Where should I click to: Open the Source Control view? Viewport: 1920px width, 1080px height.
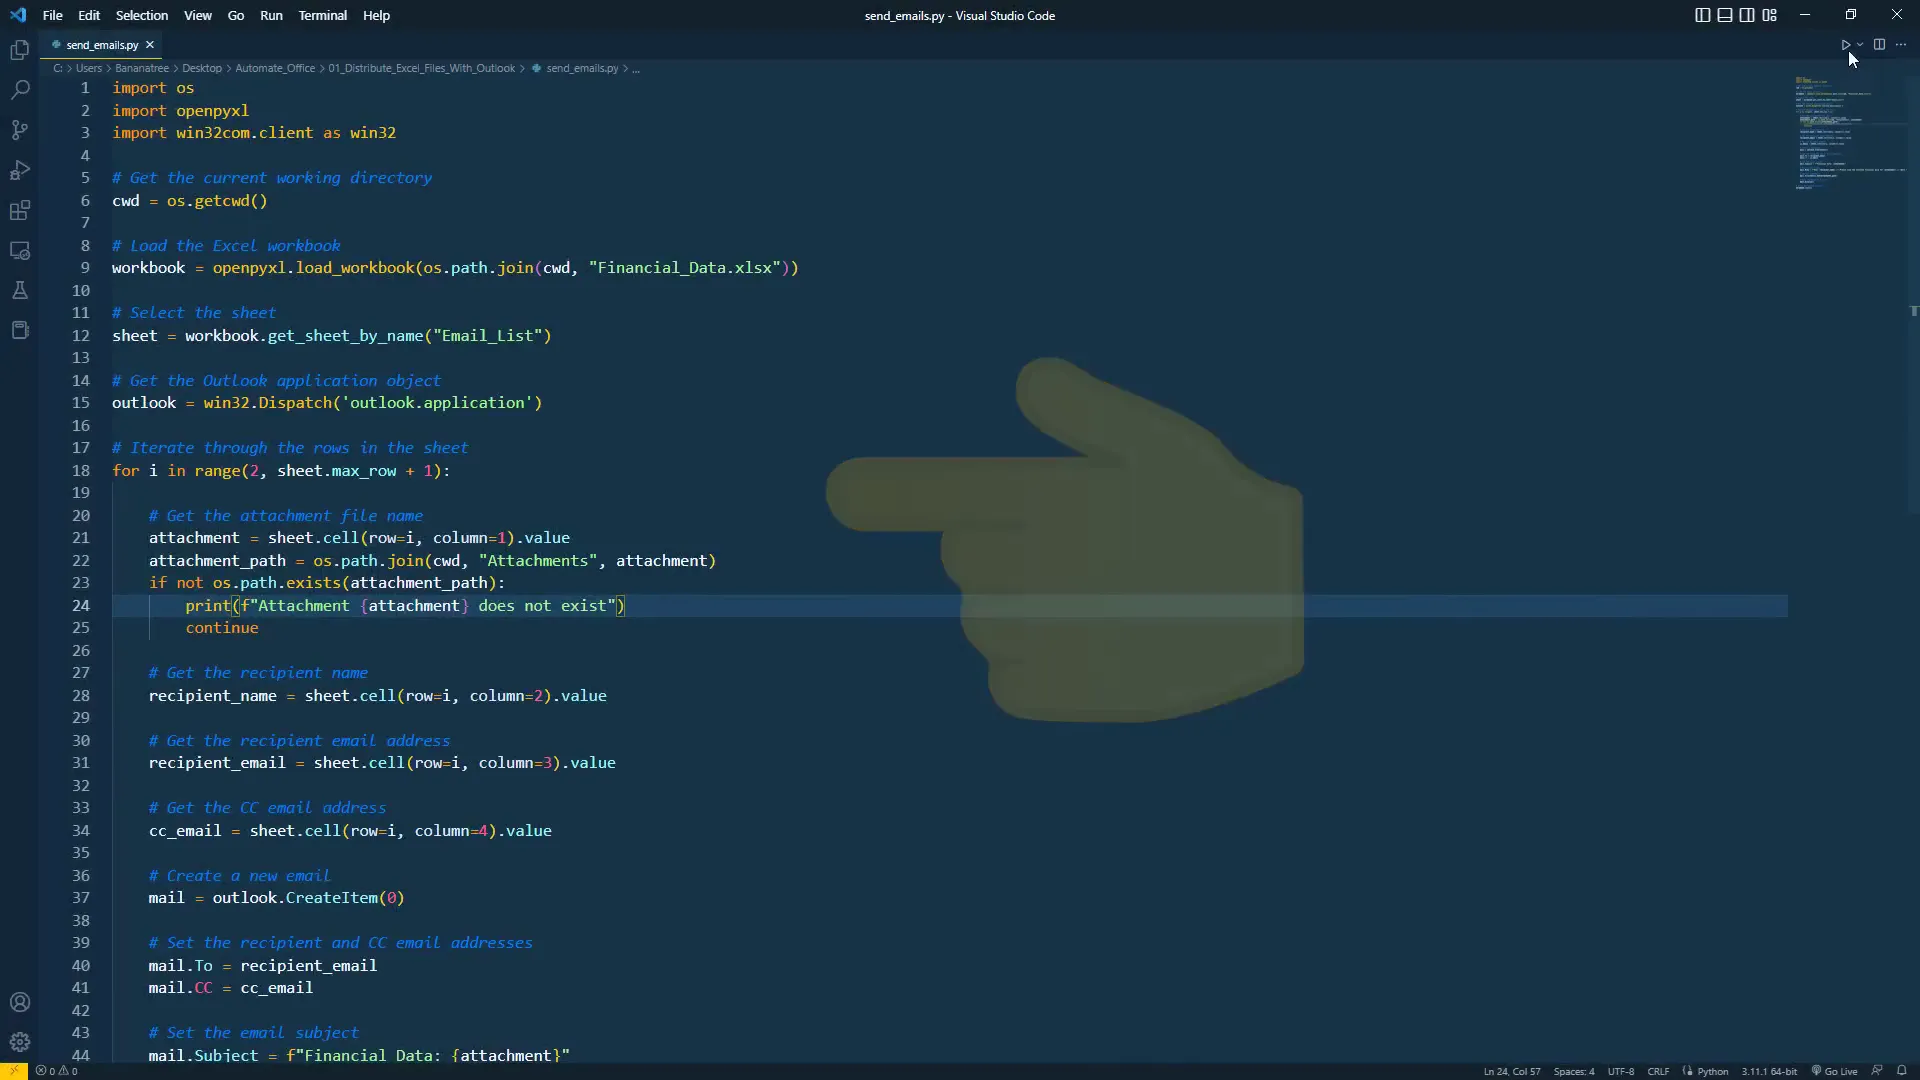point(20,130)
